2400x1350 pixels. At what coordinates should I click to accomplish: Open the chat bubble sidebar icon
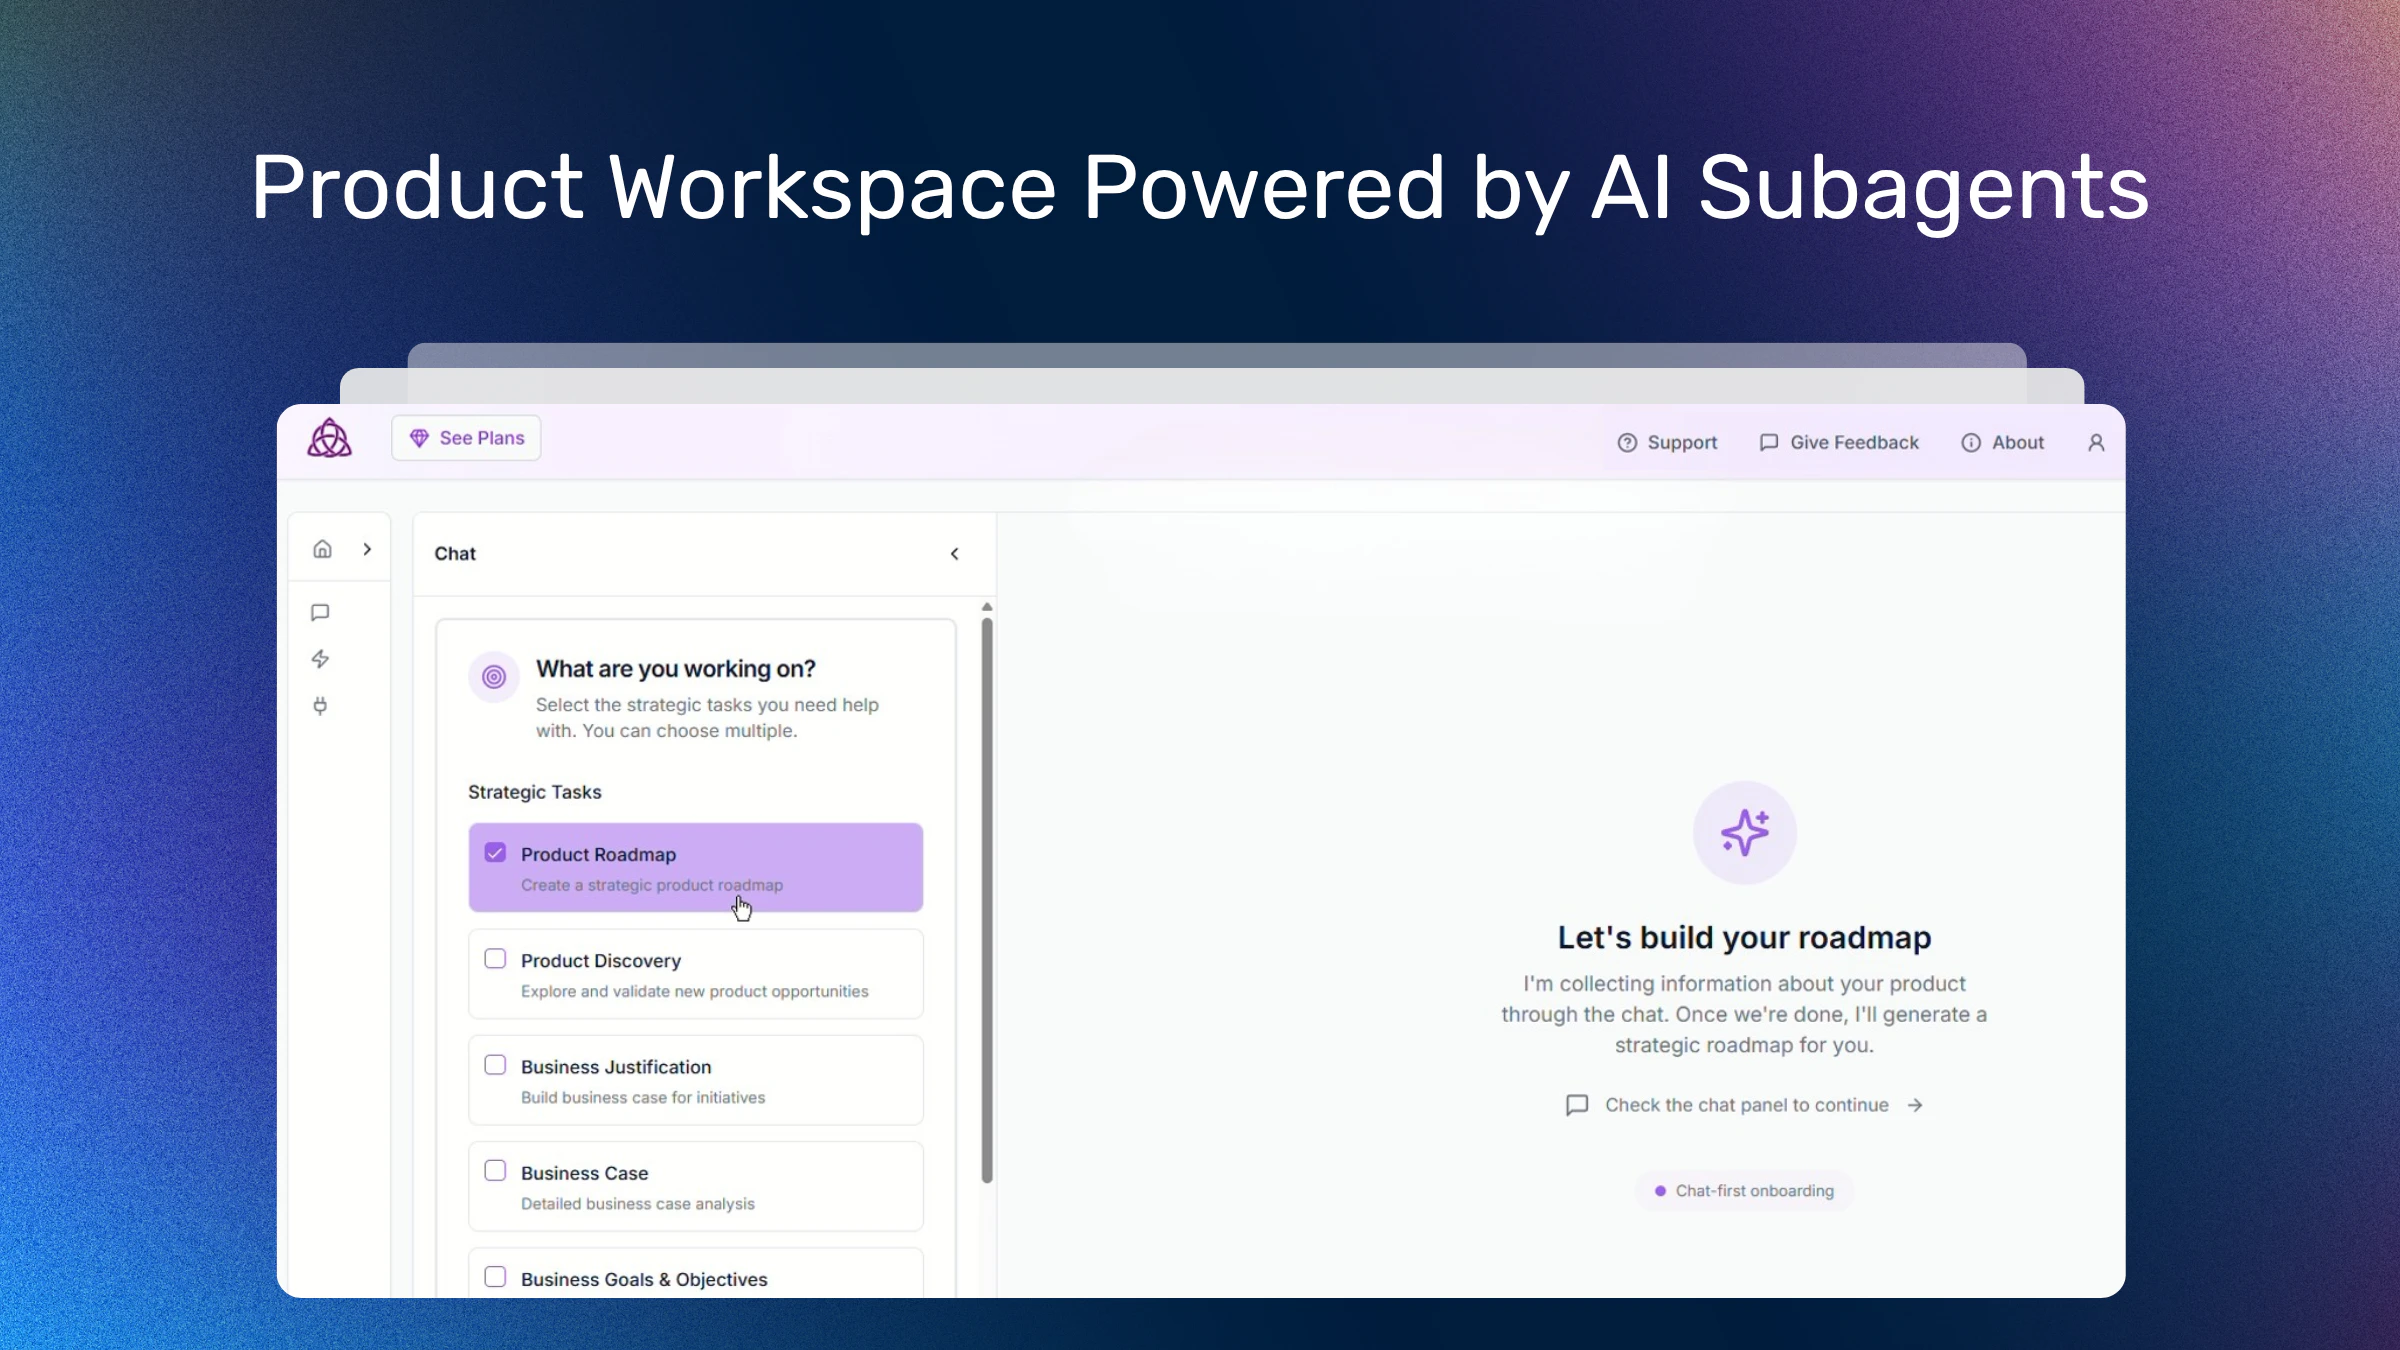click(x=320, y=612)
